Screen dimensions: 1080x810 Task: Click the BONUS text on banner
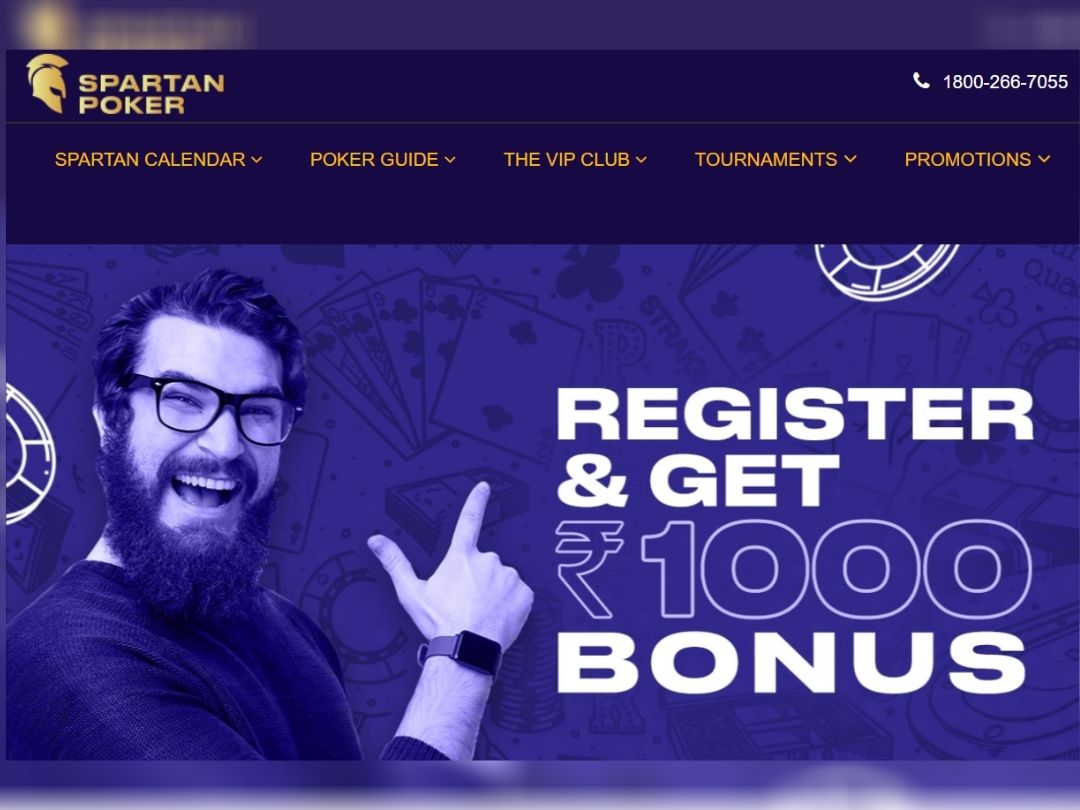coord(792,662)
